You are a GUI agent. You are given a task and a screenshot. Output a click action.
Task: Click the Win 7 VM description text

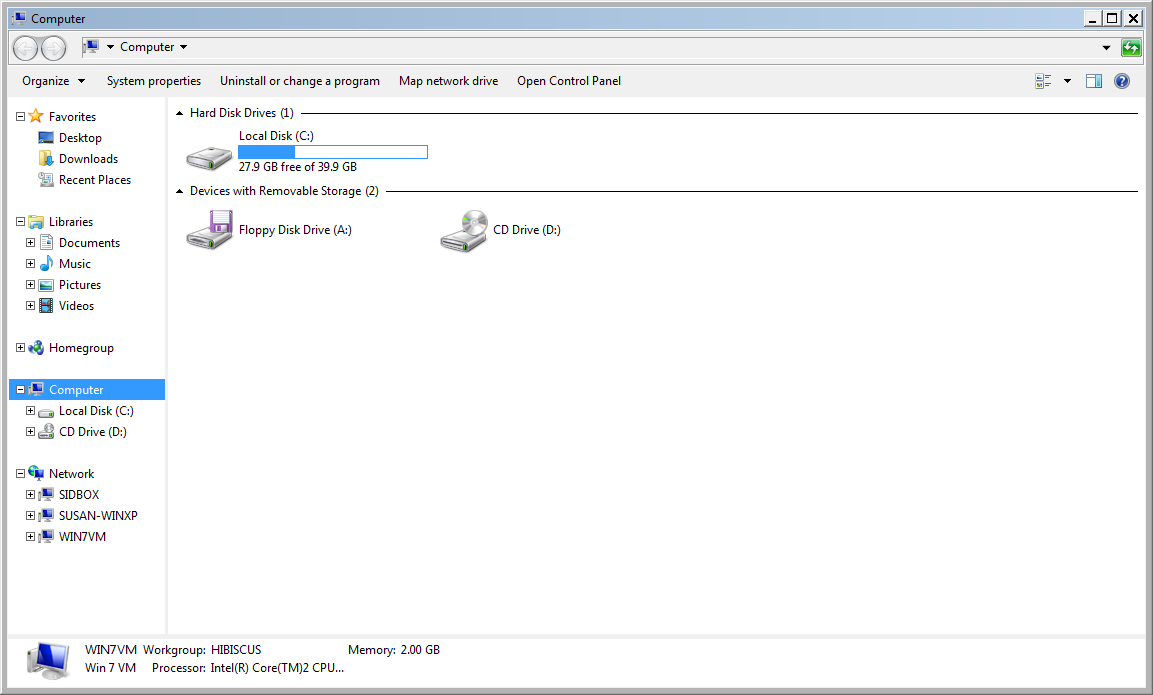click(110, 668)
